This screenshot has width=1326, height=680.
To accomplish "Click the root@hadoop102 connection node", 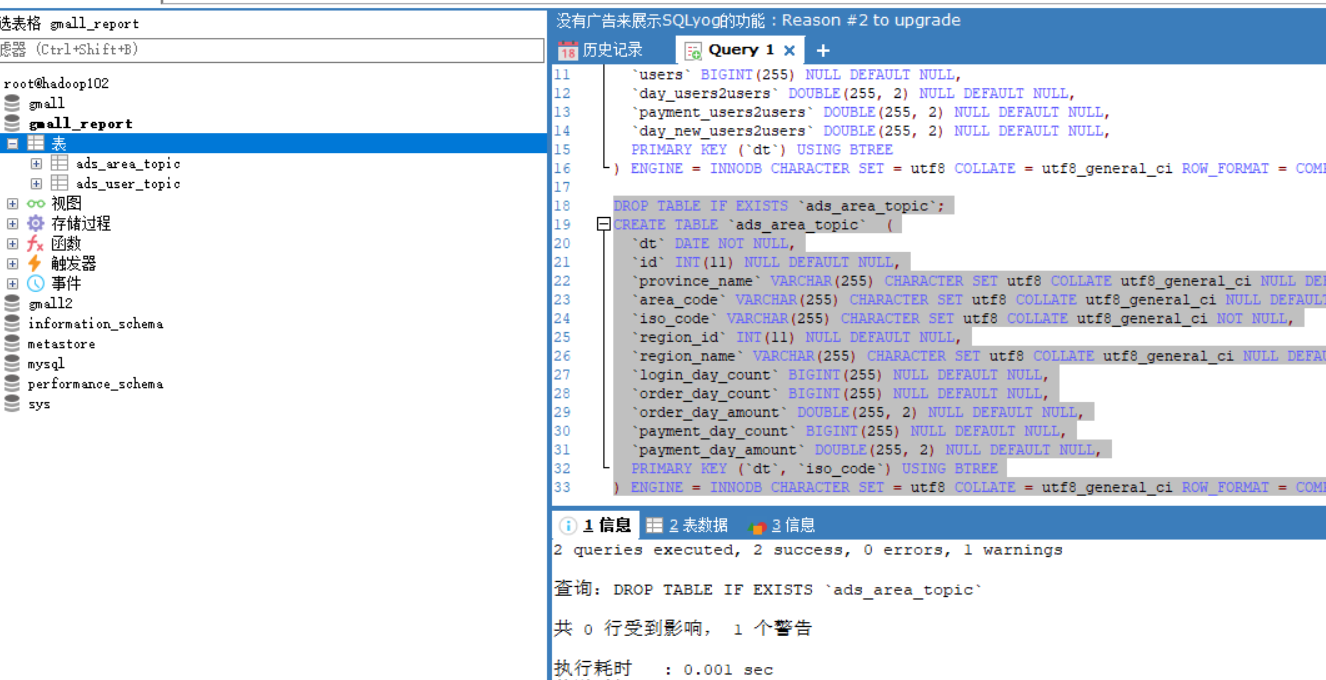I will point(56,84).
